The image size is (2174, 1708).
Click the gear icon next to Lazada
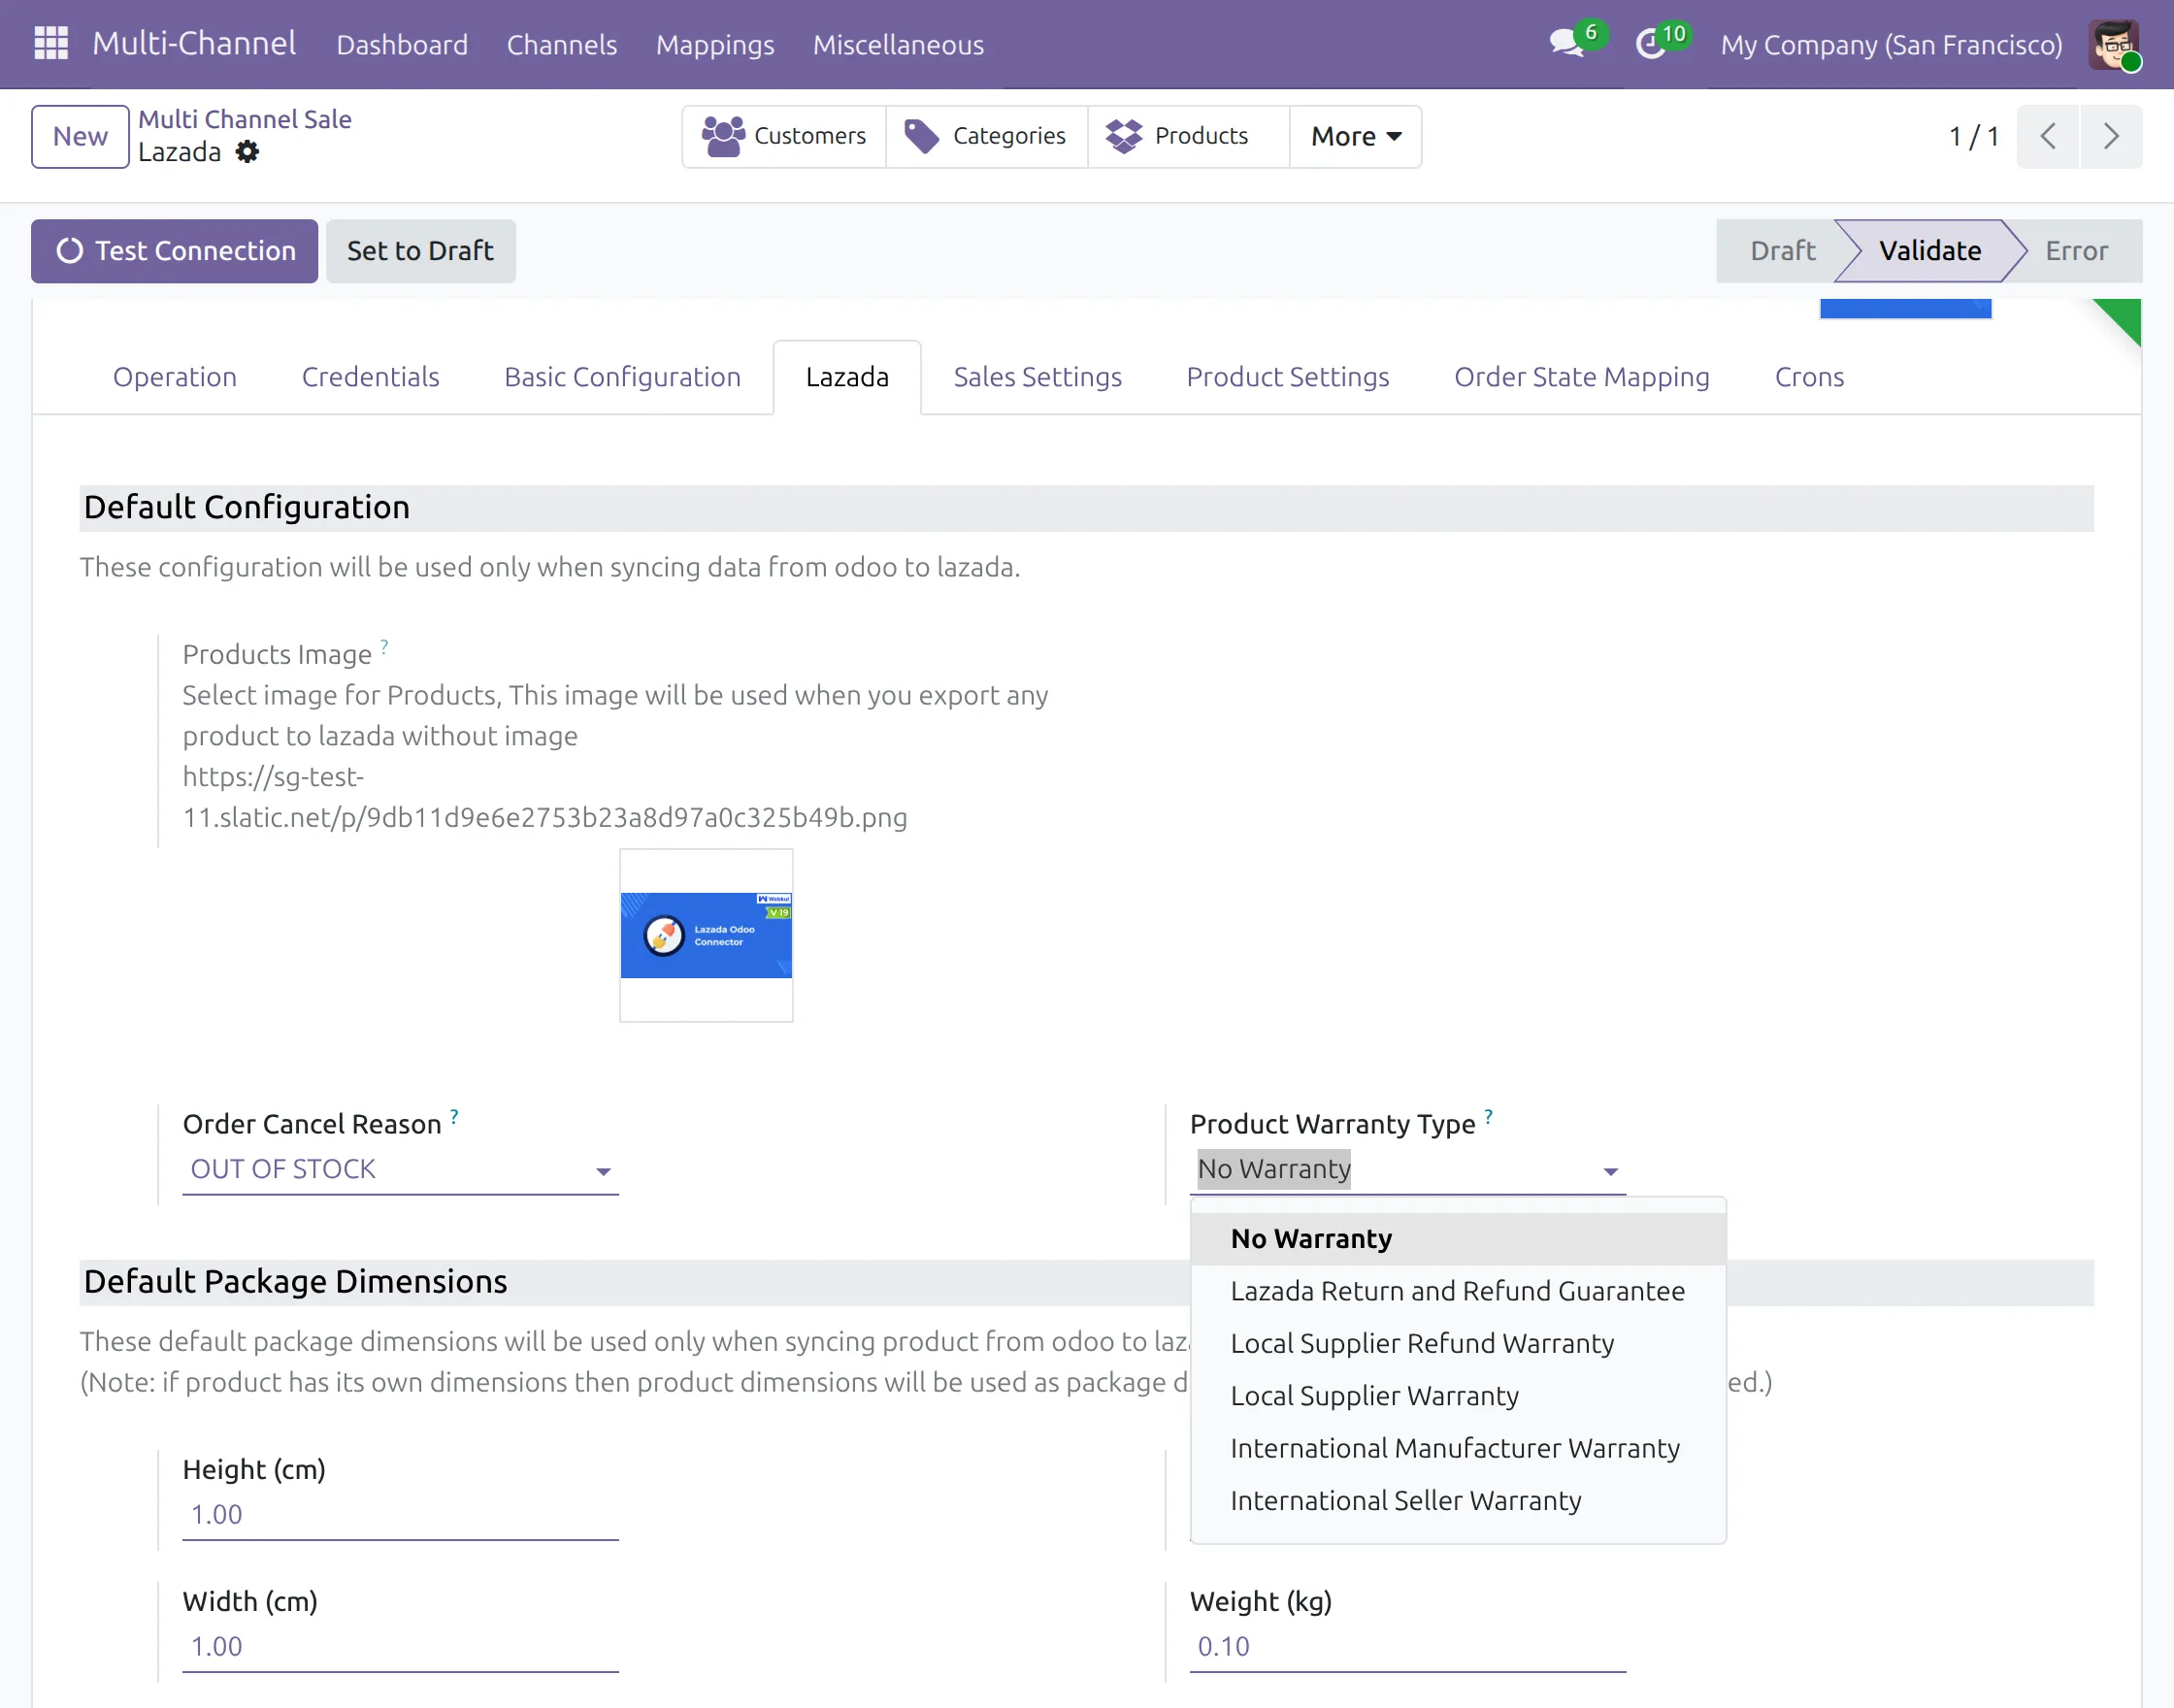tap(247, 152)
